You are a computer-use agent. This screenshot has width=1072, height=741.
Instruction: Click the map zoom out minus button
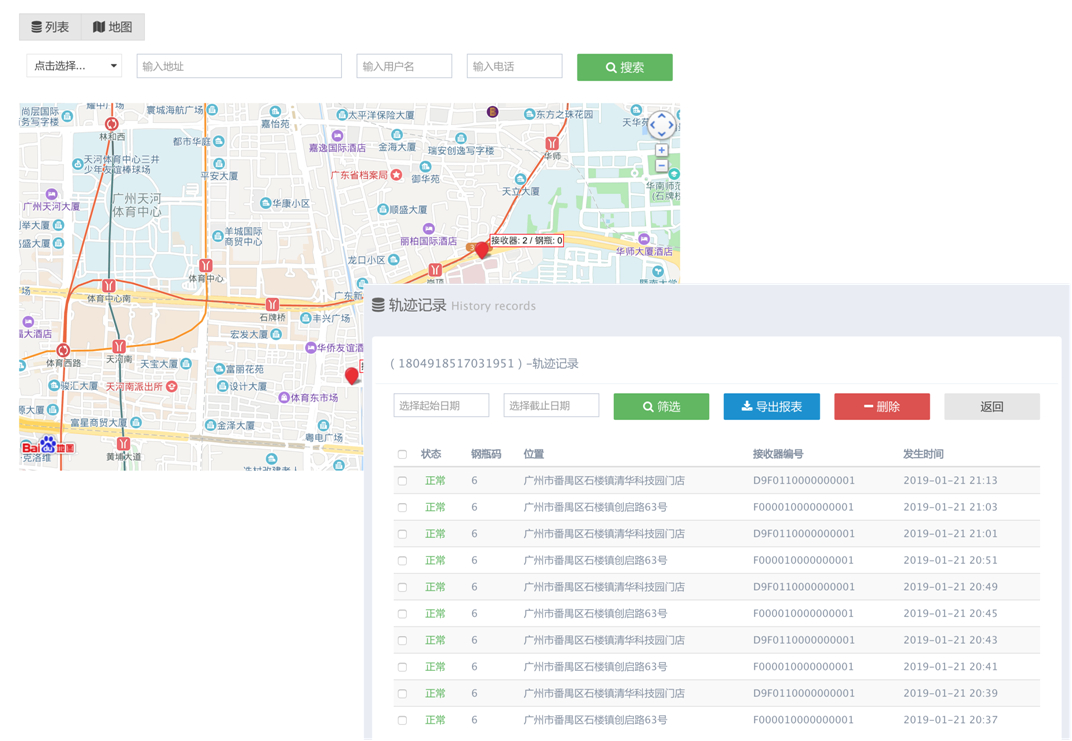pyautogui.click(x=661, y=165)
